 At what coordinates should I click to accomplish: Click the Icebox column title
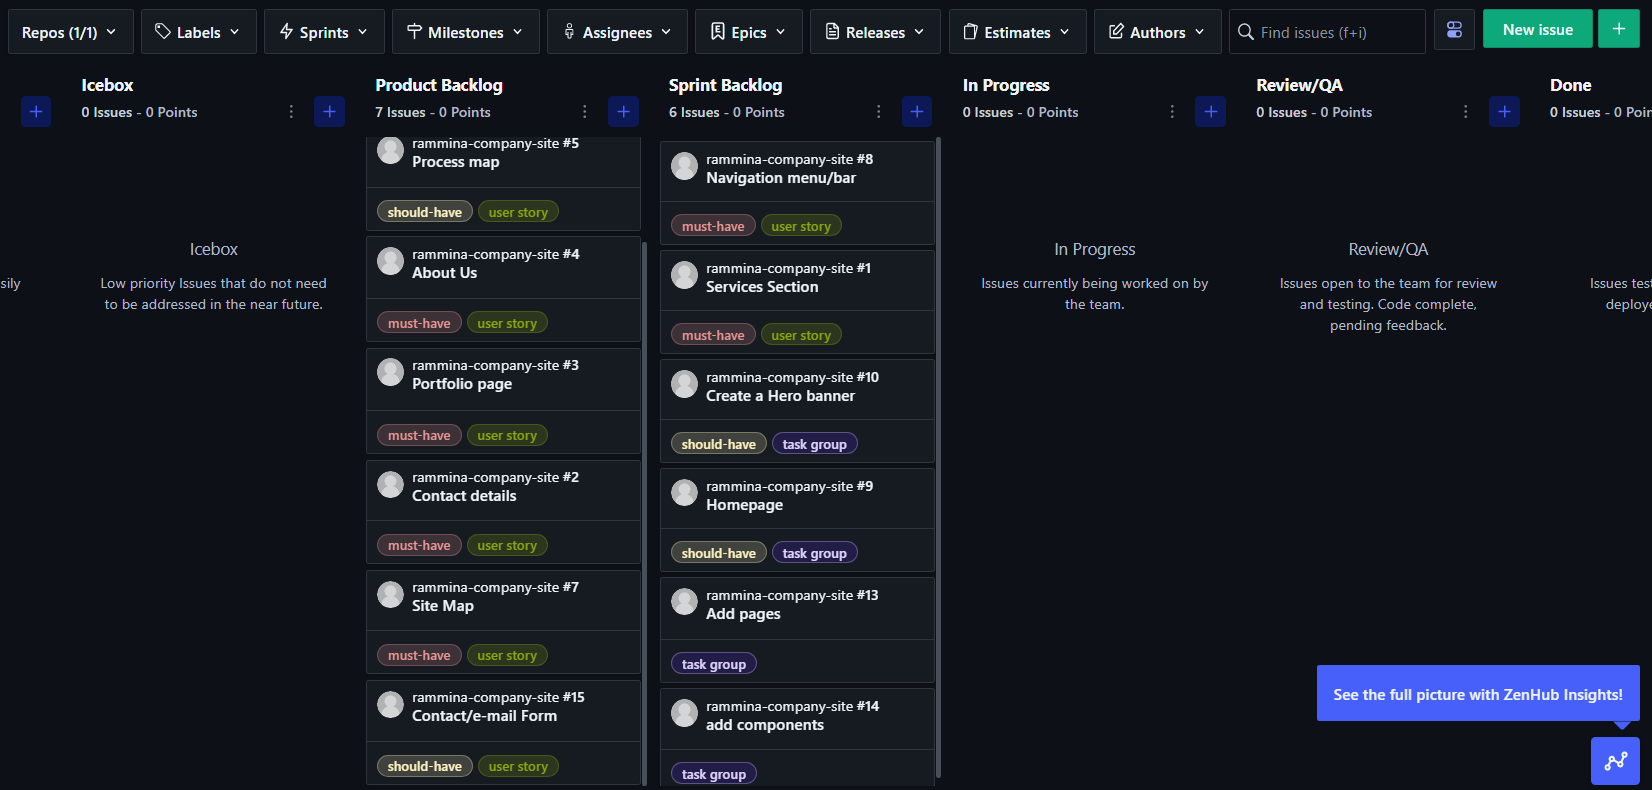click(107, 85)
